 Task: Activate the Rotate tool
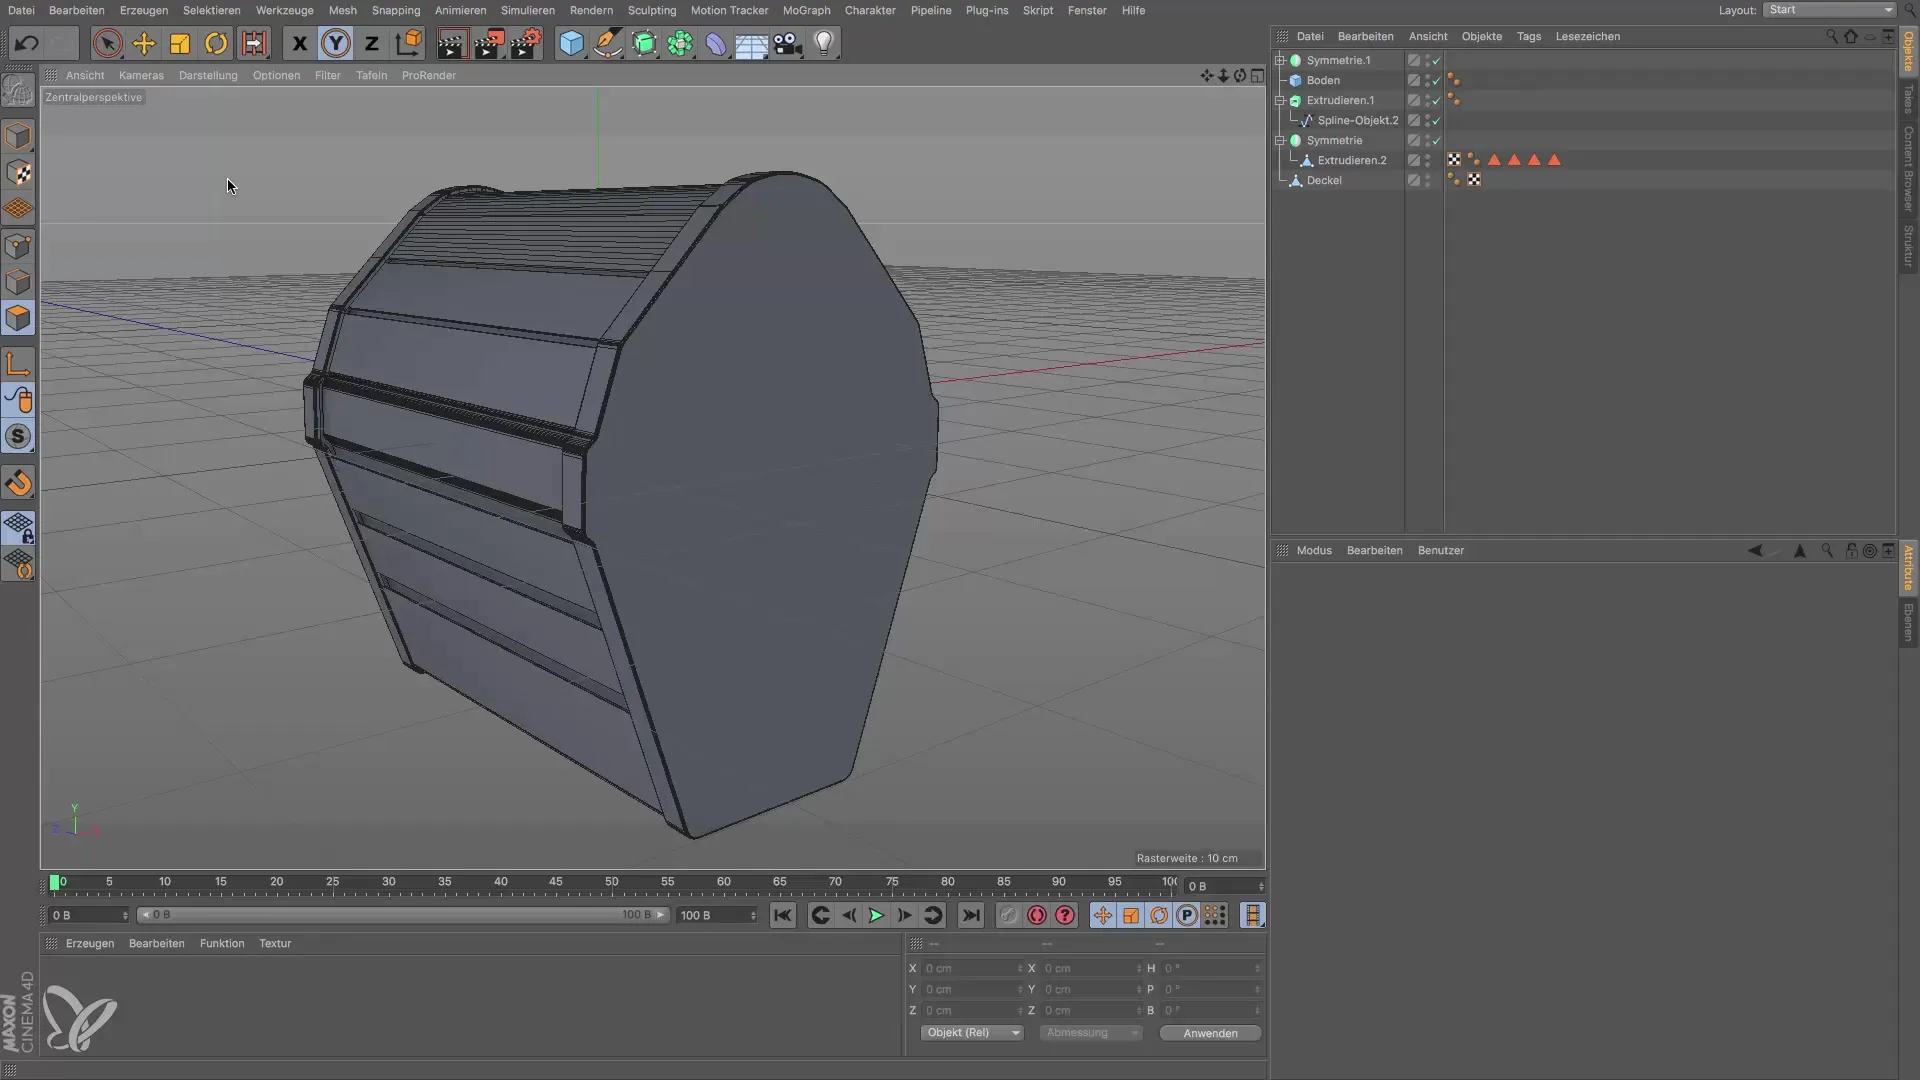pos(216,43)
